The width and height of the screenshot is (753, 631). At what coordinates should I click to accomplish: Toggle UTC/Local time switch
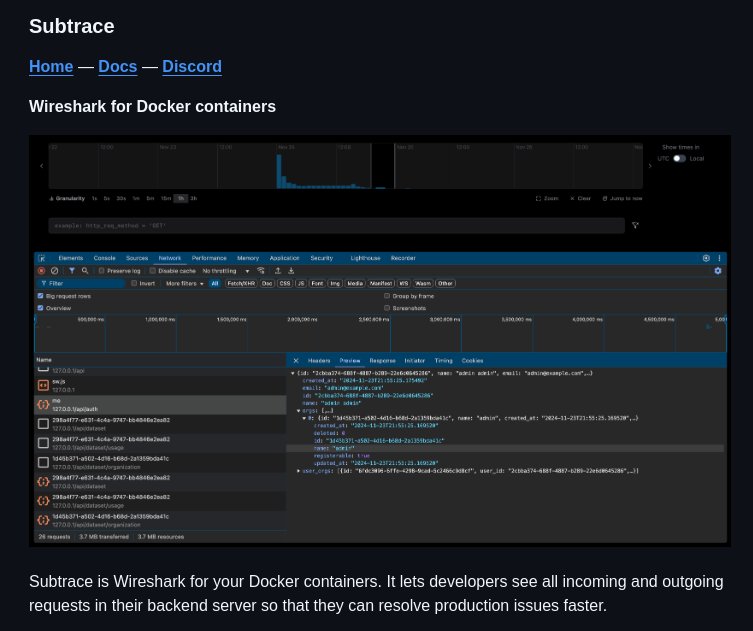click(x=679, y=158)
